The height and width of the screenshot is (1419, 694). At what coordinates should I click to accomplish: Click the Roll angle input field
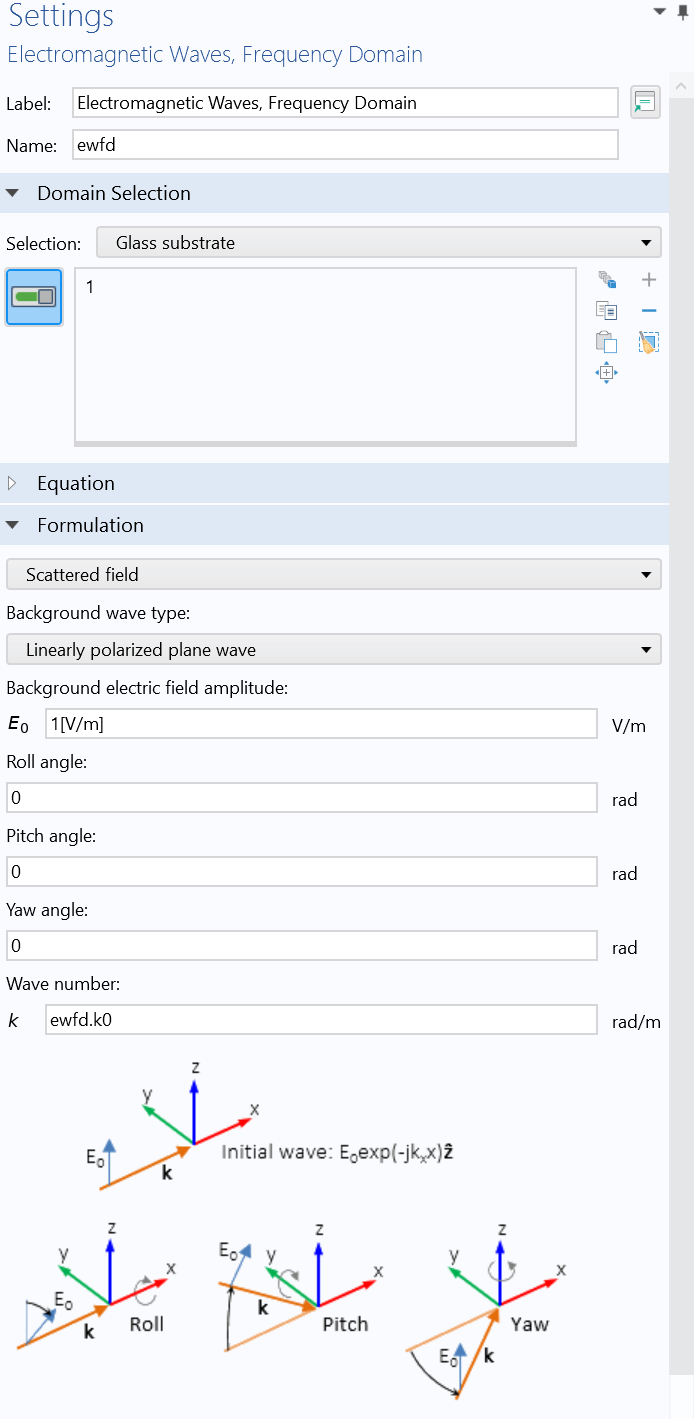click(301, 798)
